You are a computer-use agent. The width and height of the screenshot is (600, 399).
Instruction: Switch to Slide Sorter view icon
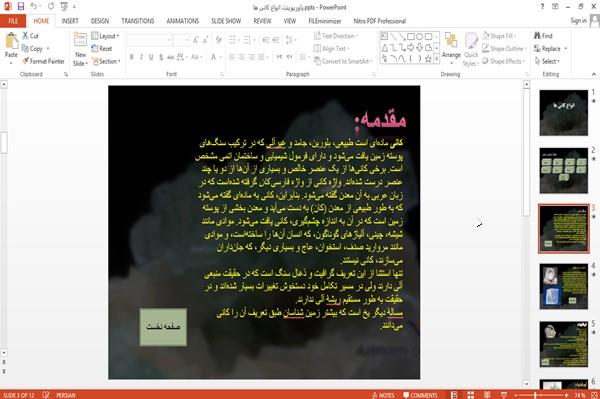point(470,395)
